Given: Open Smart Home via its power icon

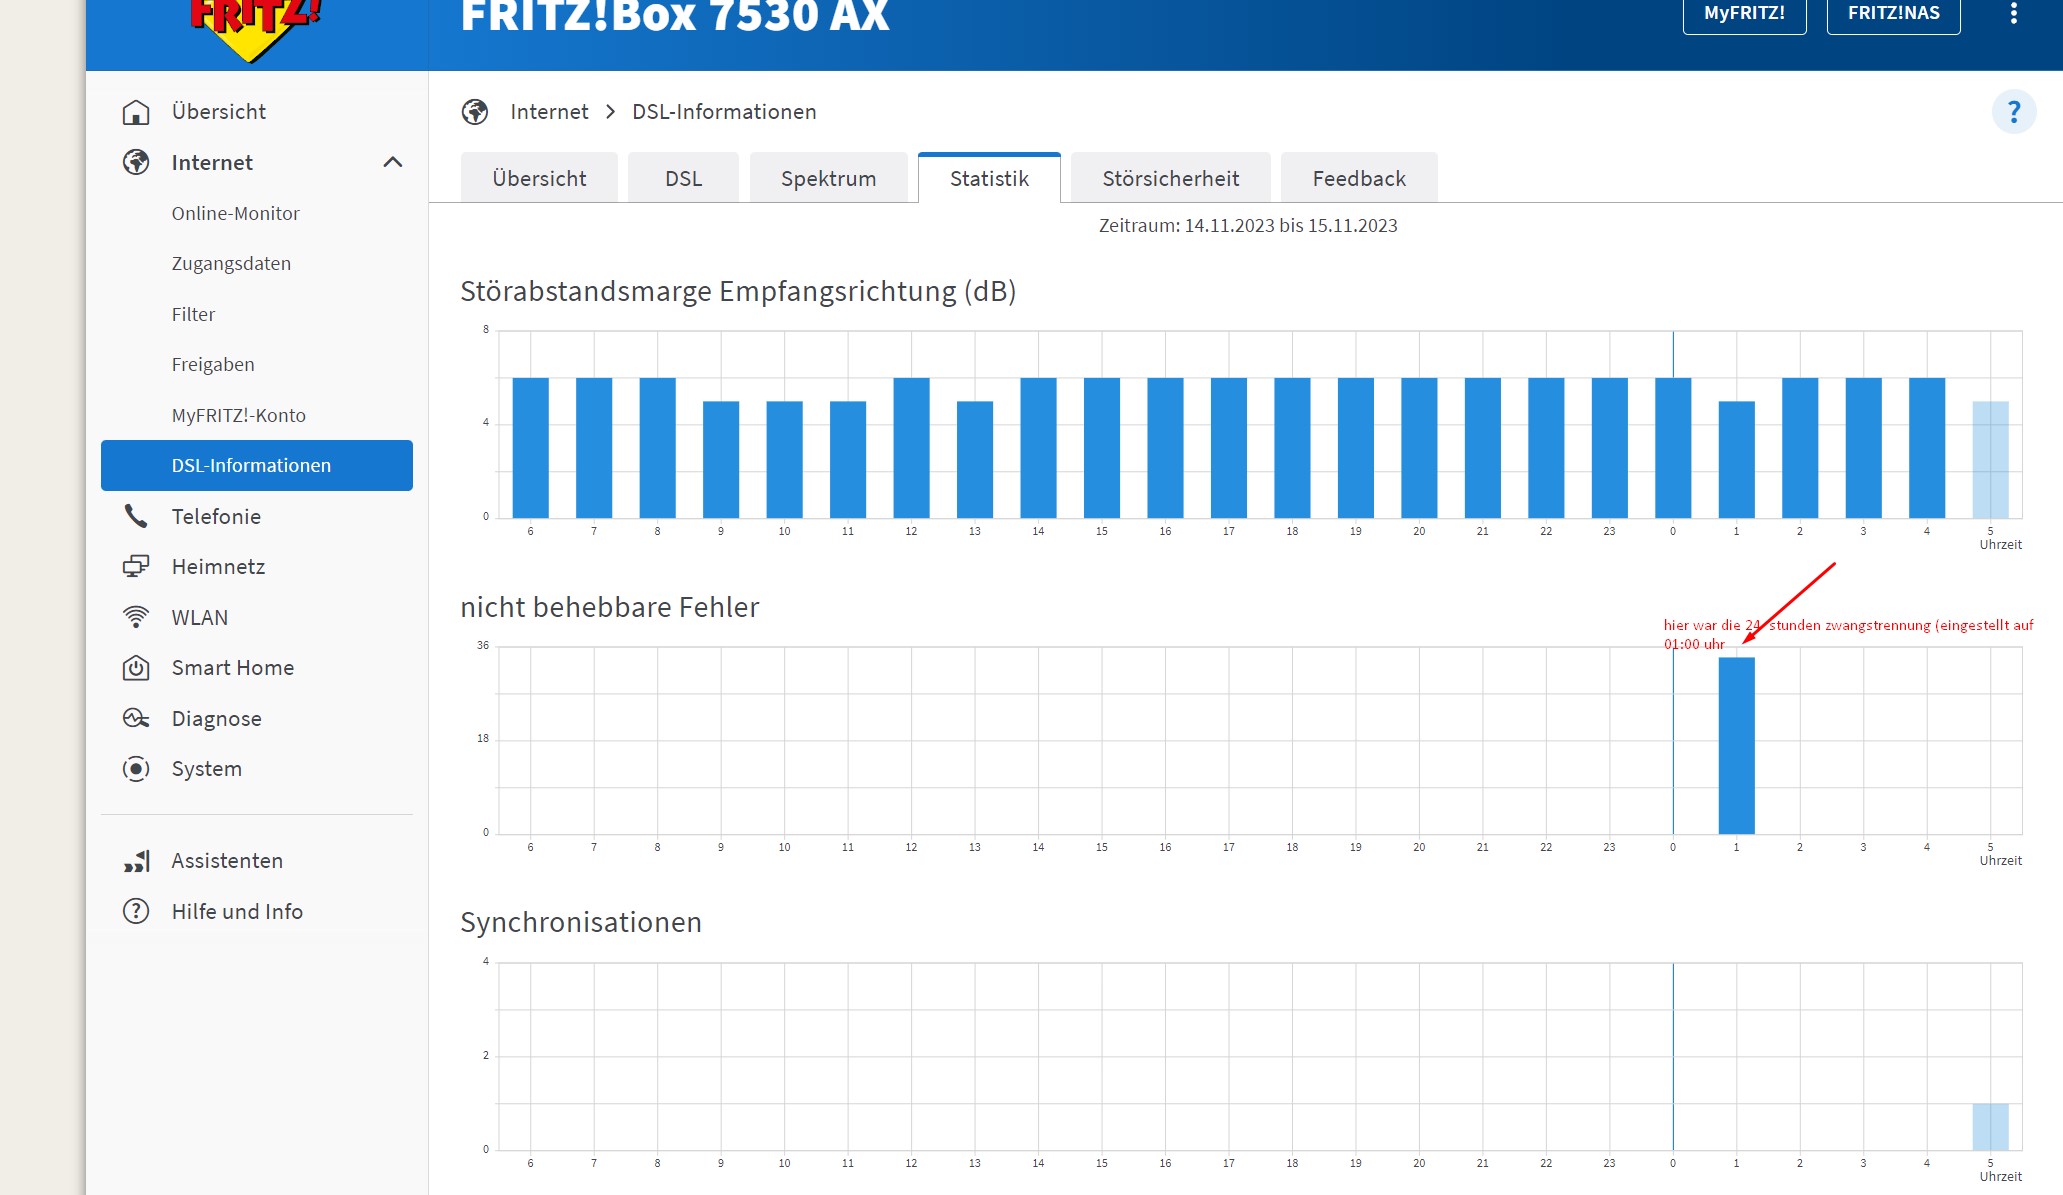Looking at the screenshot, I should (x=136, y=668).
